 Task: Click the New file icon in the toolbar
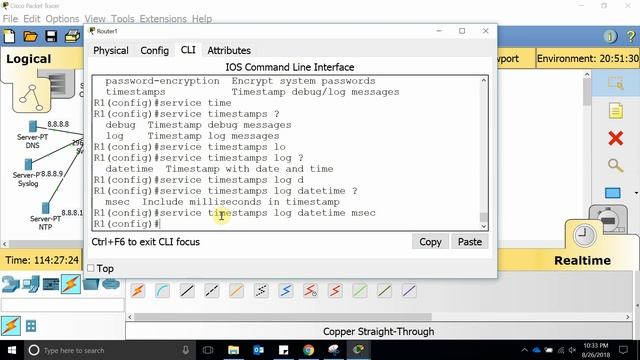pyautogui.click(x=9, y=36)
